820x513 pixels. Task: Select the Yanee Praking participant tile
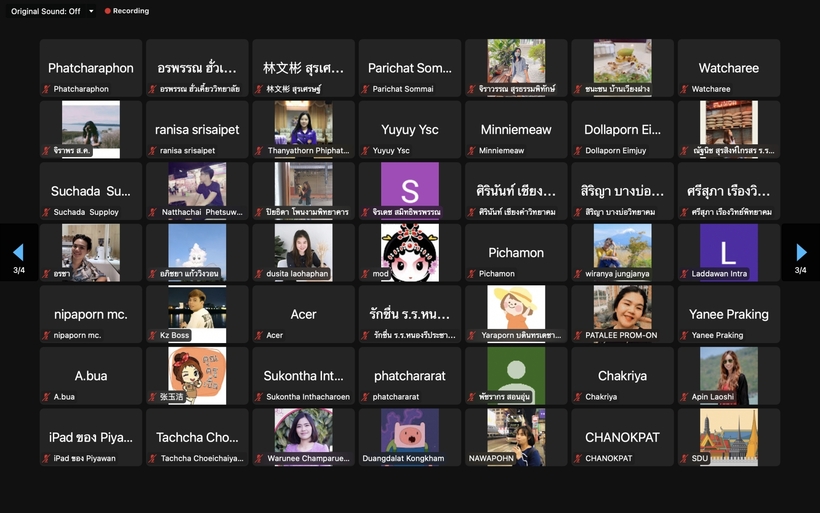pos(729,315)
